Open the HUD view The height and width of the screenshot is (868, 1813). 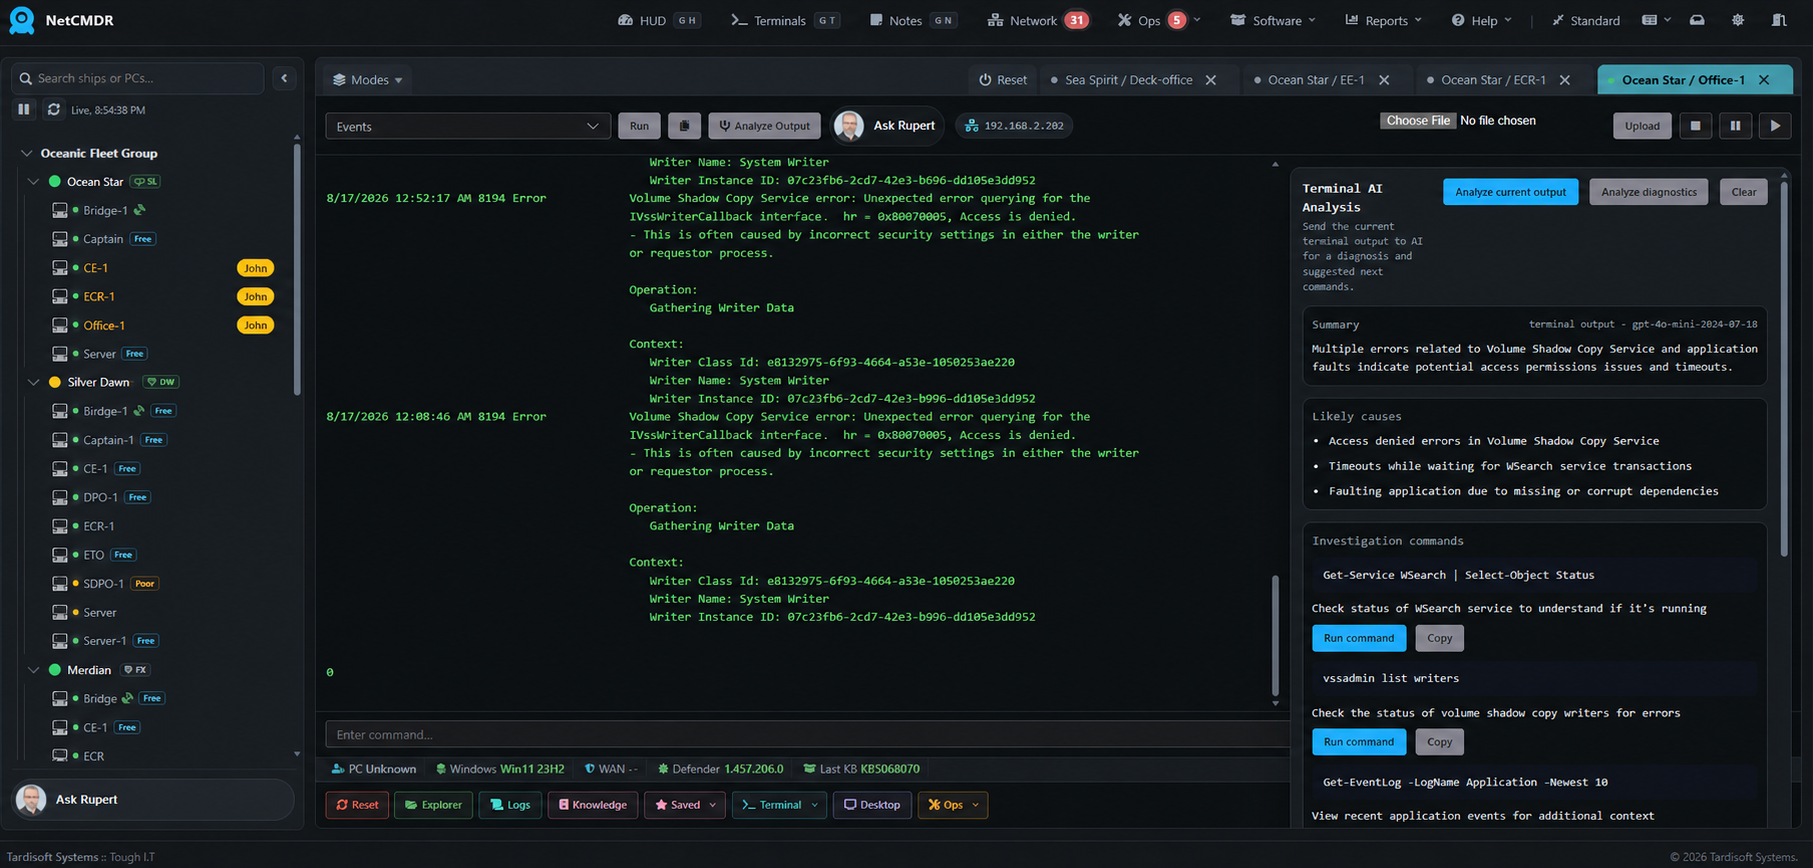pyautogui.click(x=658, y=20)
